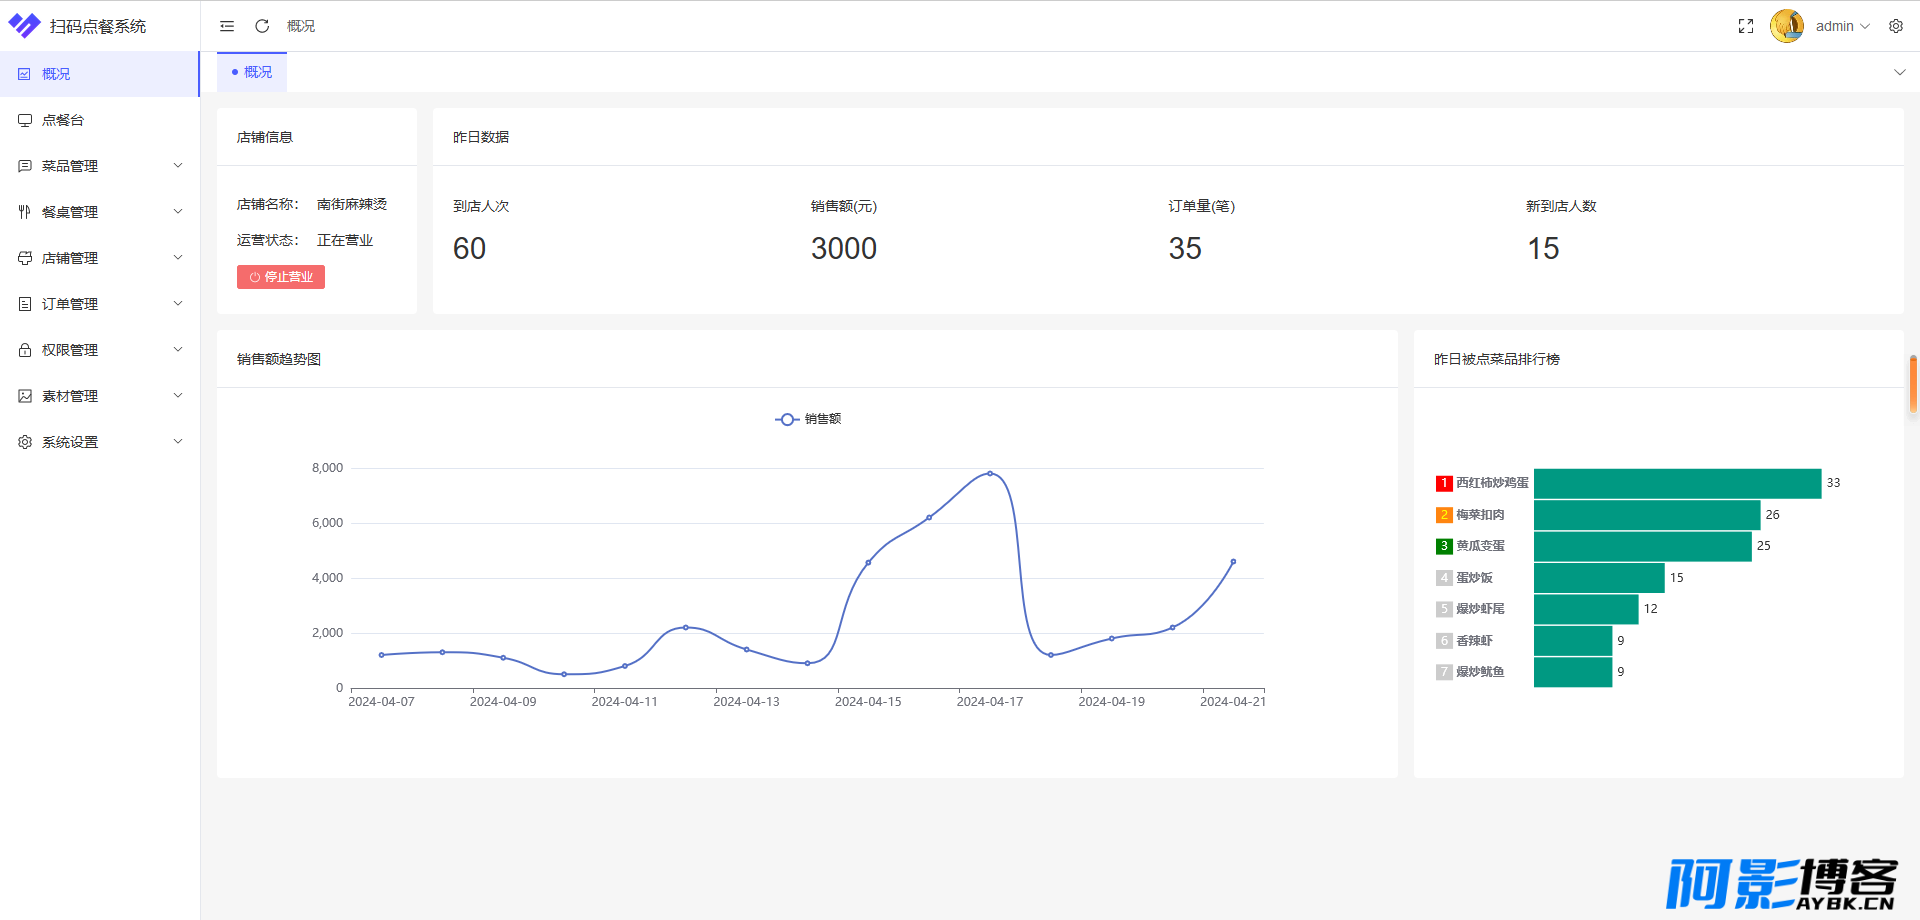Toggle the 销售额 legend series in the chart

pyautogui.click(x=808, y=419)
